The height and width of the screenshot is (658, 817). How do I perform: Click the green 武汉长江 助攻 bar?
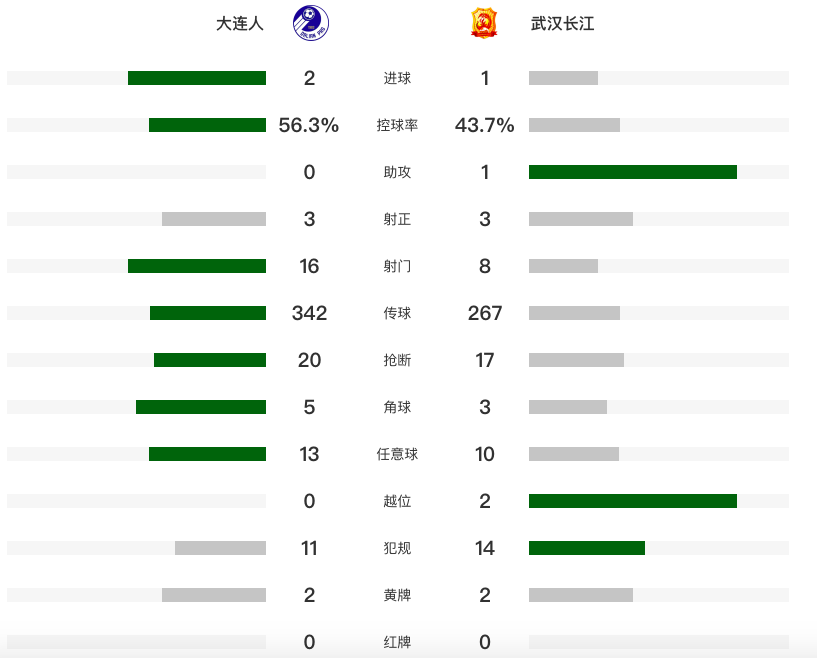coord(633,172)
